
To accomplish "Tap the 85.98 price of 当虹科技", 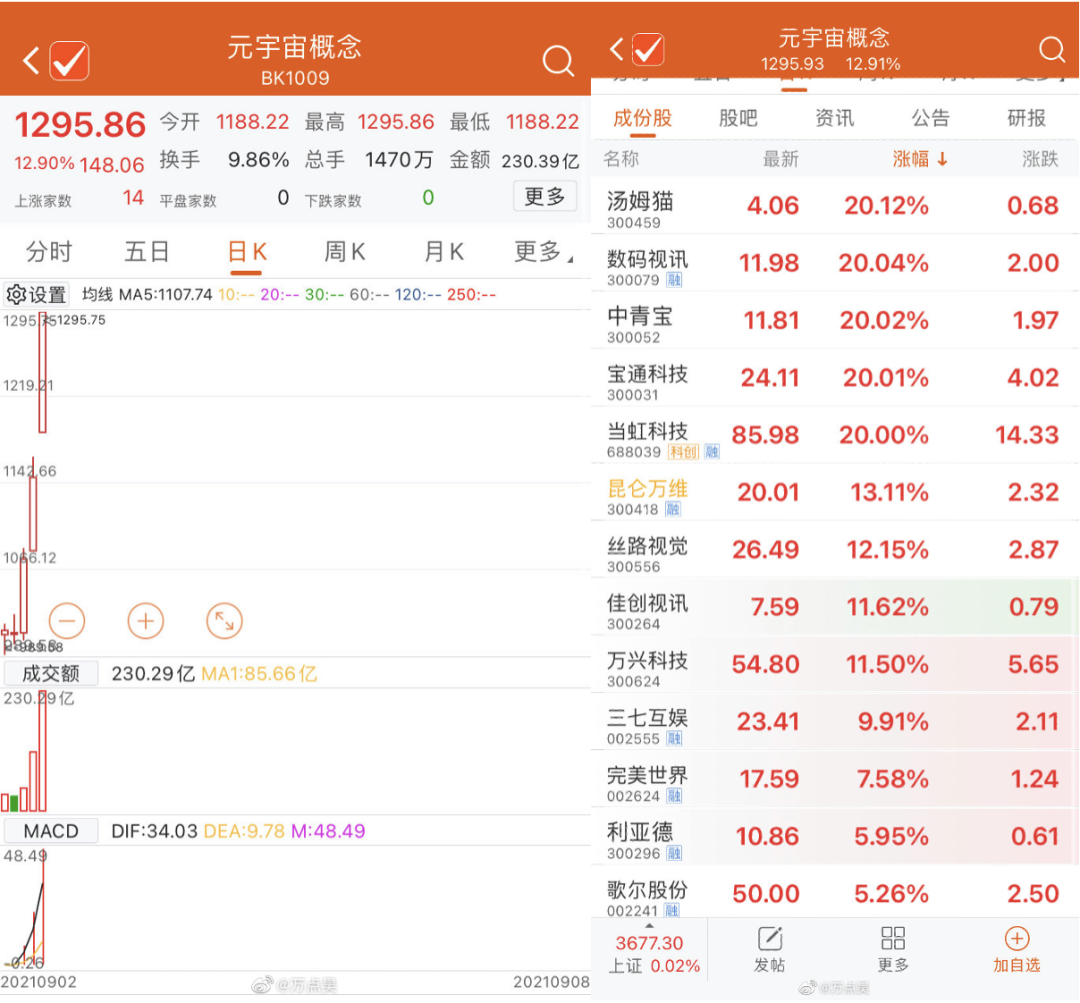I will pyautogui.click(x=765, y=435).
